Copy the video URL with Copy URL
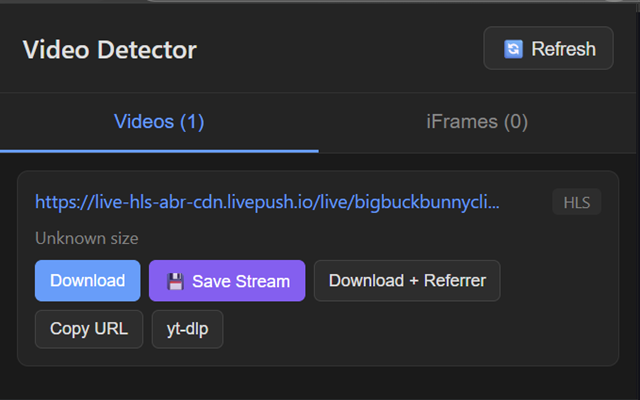The width and height of the screenshot is (640, 400). click(x=89, y=329)
